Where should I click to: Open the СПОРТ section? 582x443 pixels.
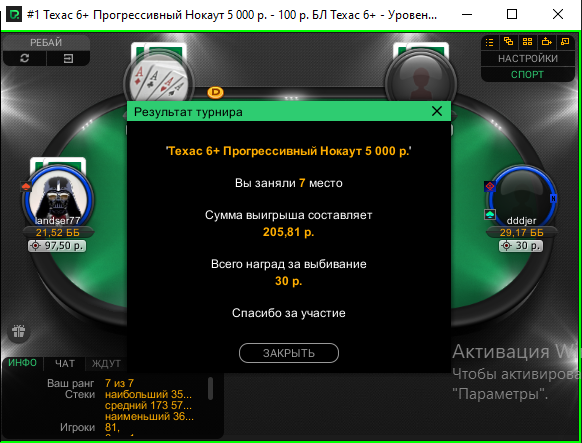(x=527, y=75)
